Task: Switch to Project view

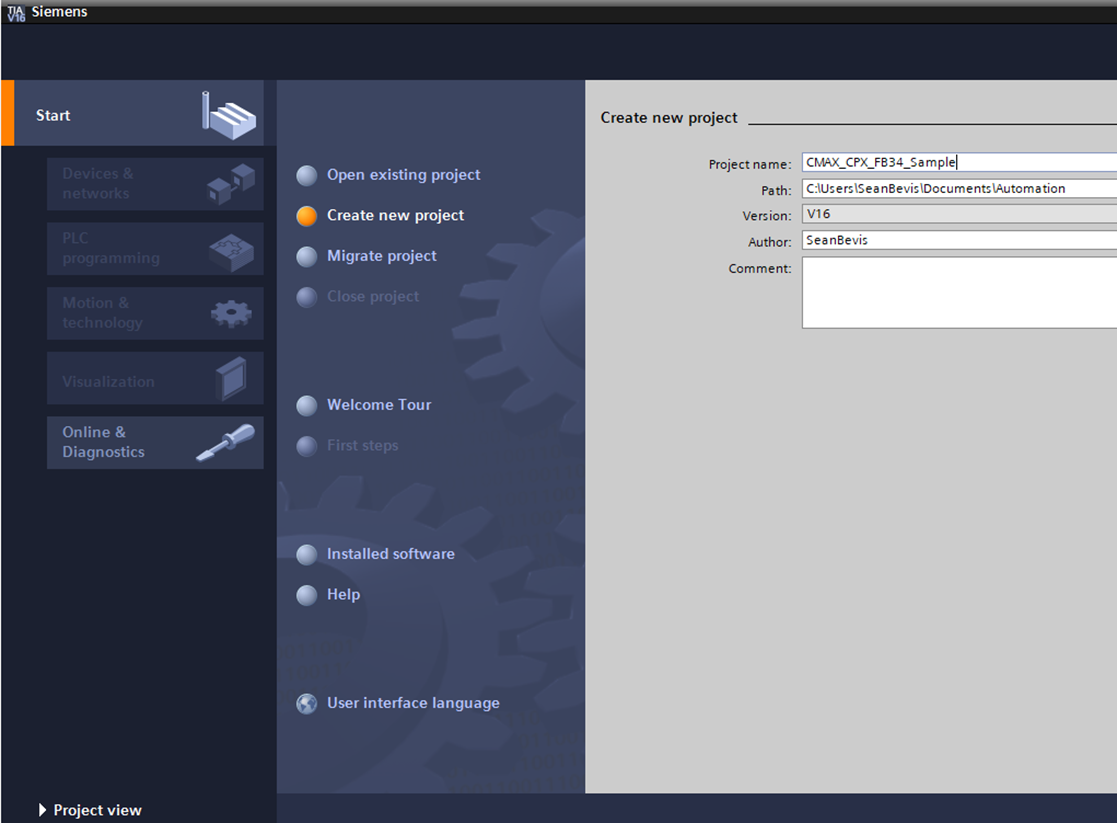Action: coord(98,810)
